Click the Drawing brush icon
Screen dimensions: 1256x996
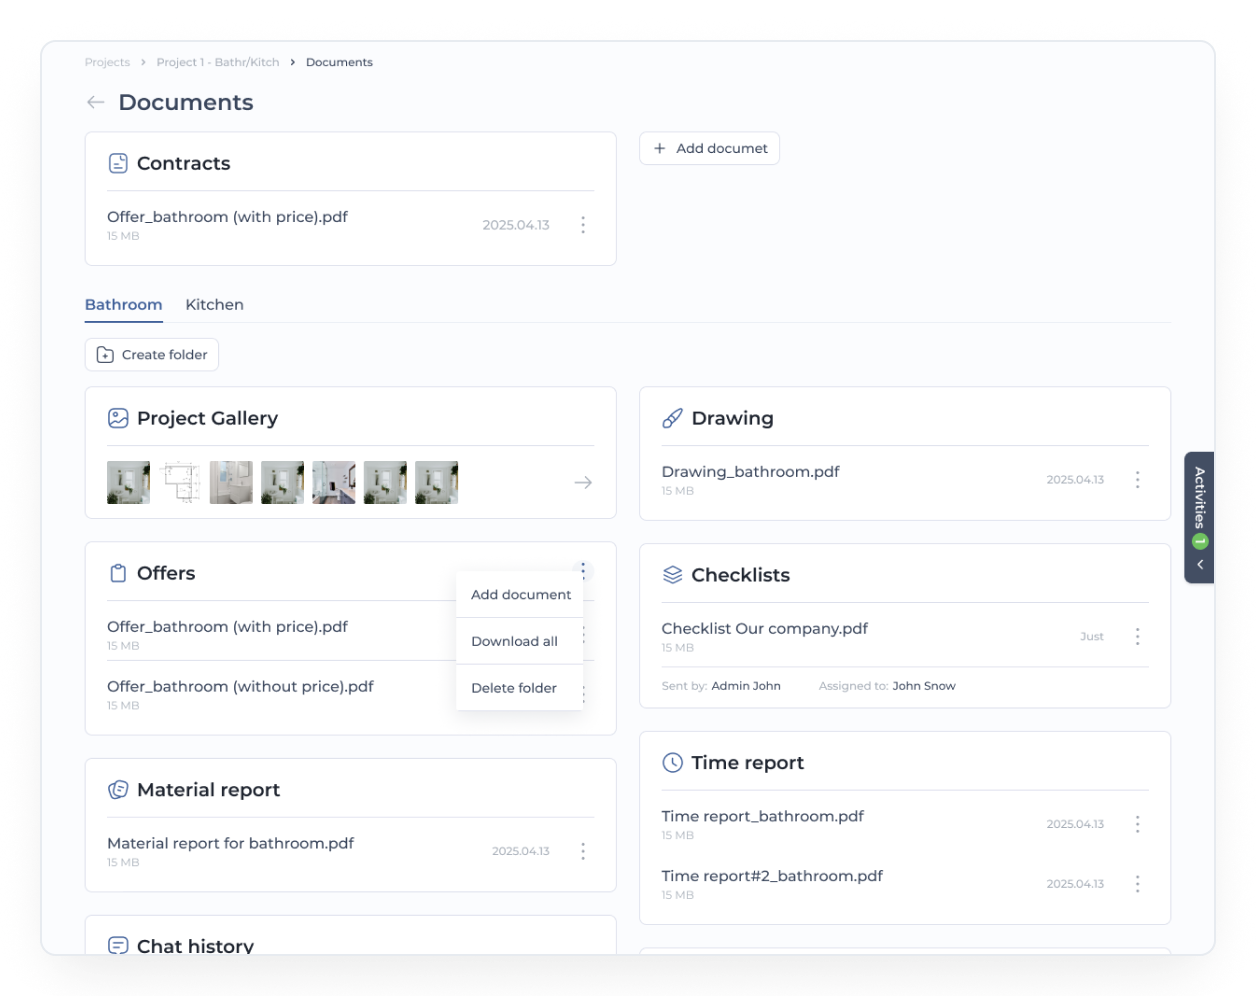[x=672, y=418]
